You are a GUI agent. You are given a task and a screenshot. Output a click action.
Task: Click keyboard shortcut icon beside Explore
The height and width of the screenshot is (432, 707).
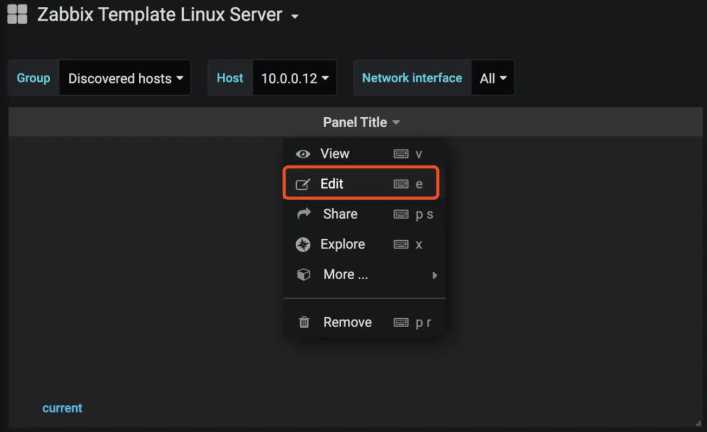click(x=401, y=244)
